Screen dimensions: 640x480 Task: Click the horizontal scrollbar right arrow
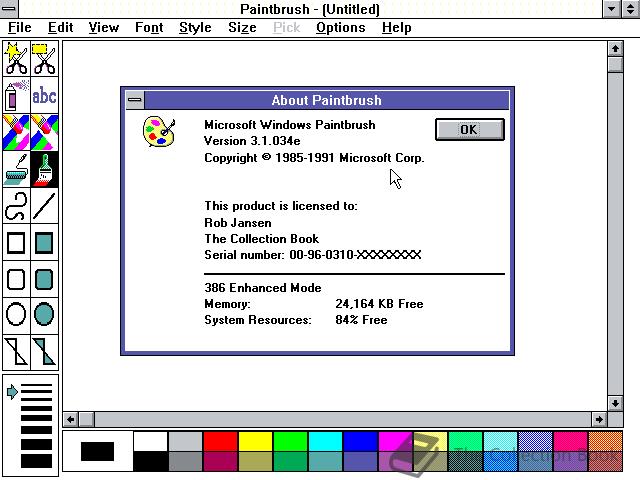pyautogui.click(x=599, y=419)
